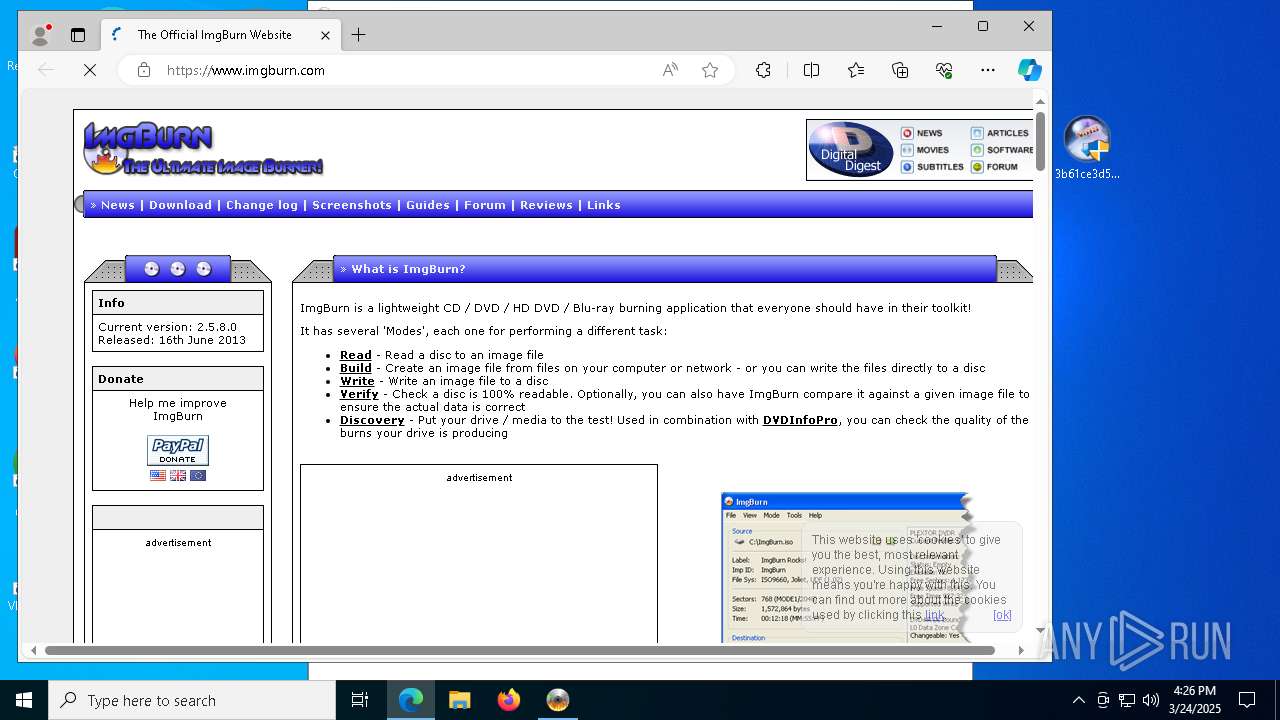Open ImgBurn disc icon on taskbar
The width and height of the screenshot is (1280, 720).
(558, 700)
